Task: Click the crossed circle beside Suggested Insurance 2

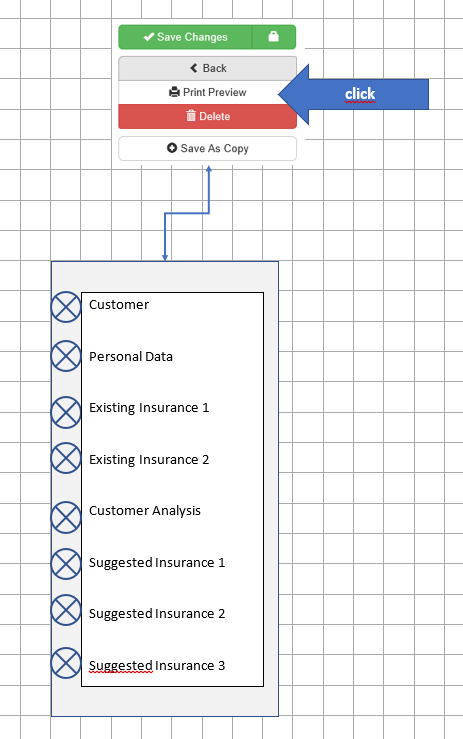Action: point(66,610)
